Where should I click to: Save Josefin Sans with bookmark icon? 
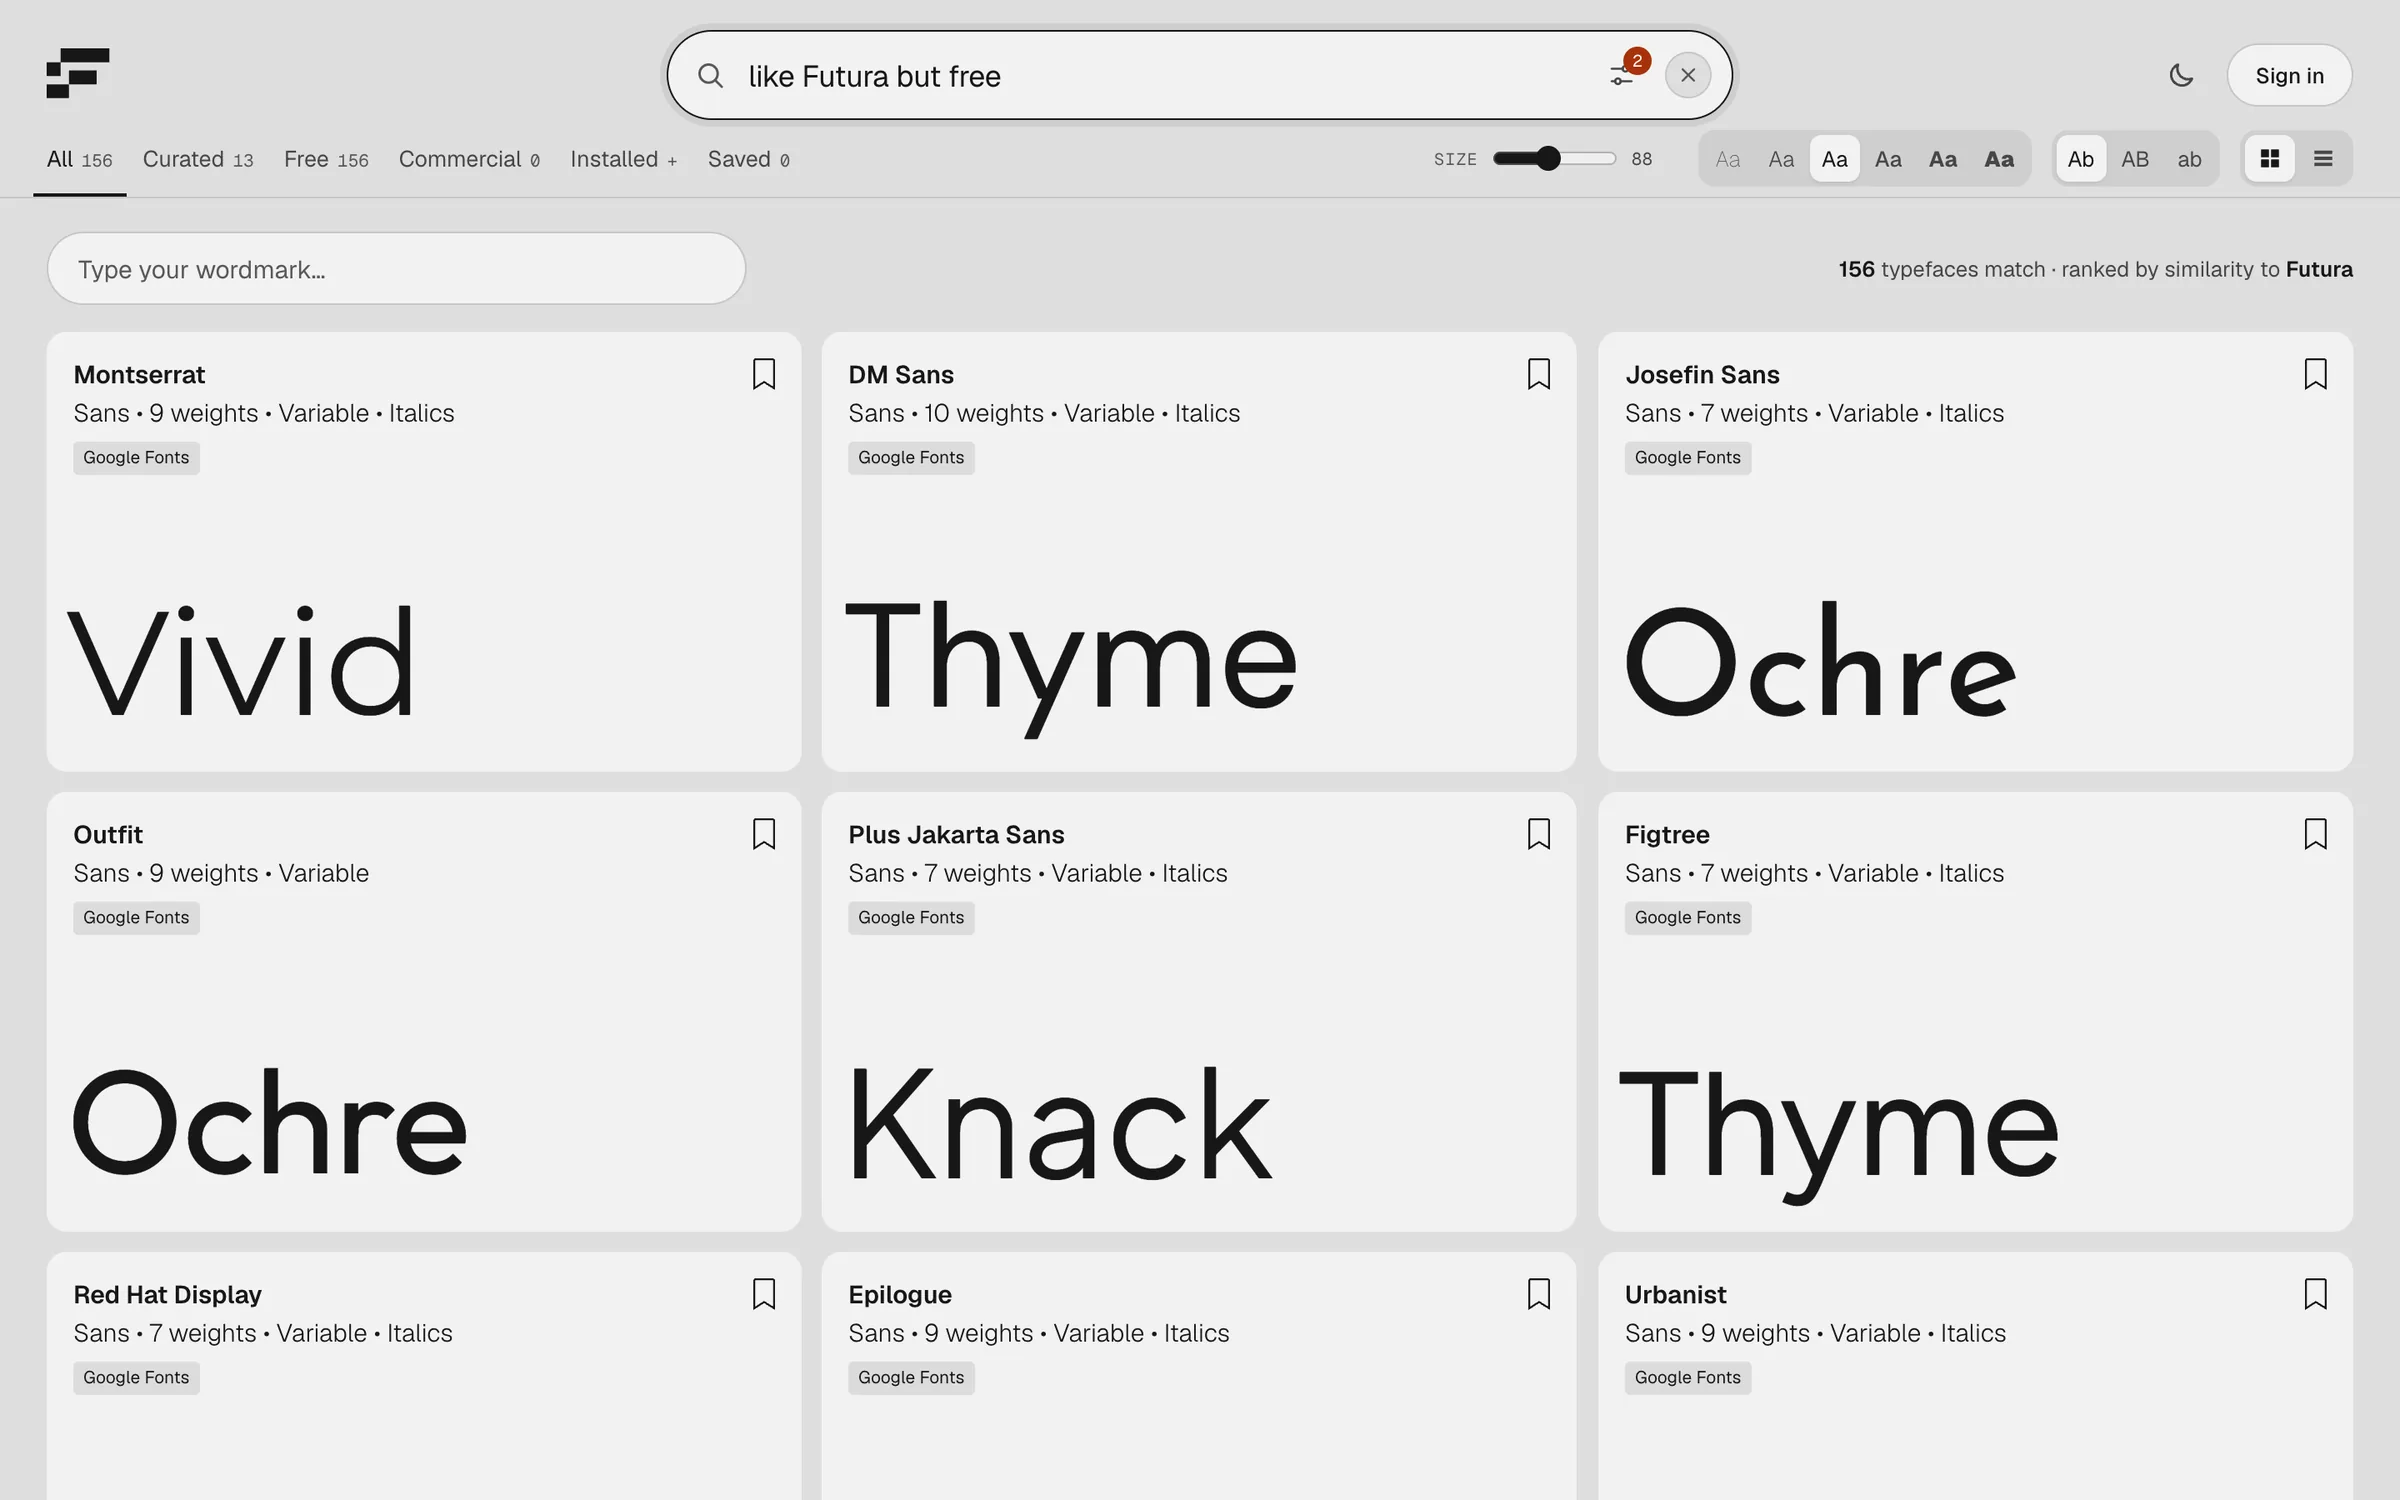tap(2315, 374)
